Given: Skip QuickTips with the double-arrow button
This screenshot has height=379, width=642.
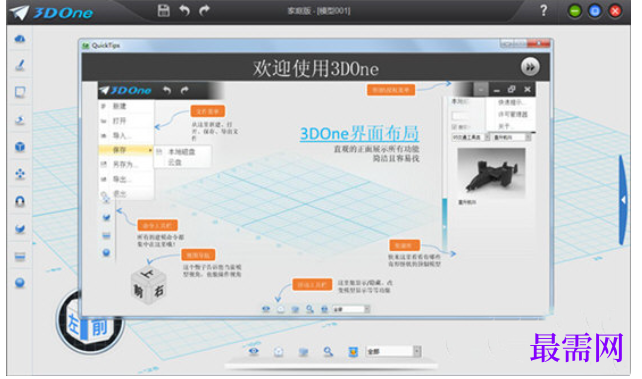Looking at the screenshot, I should click(x=530, y=67).
